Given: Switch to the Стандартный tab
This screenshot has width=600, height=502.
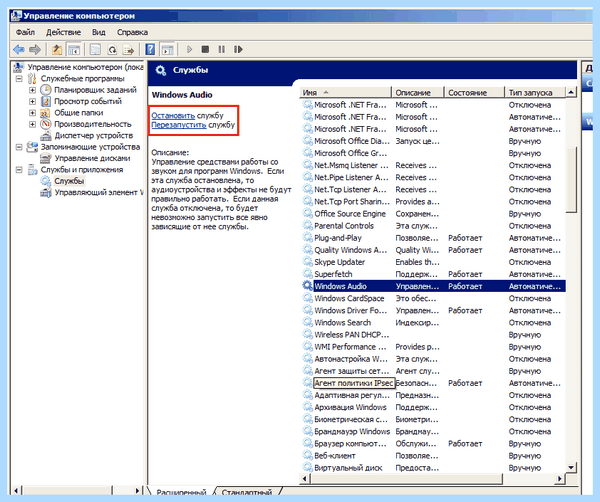Looking at the screenshot, I should (247, 492).
